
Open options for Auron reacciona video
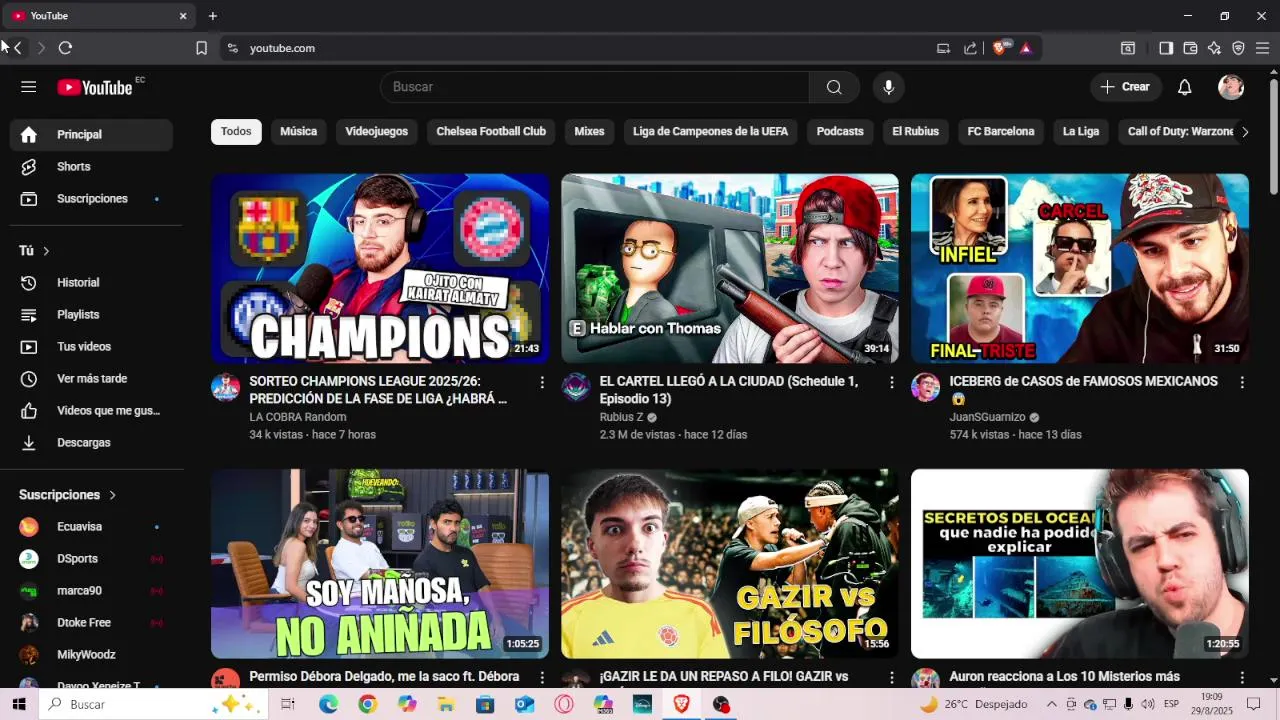tap(1242, 677)
